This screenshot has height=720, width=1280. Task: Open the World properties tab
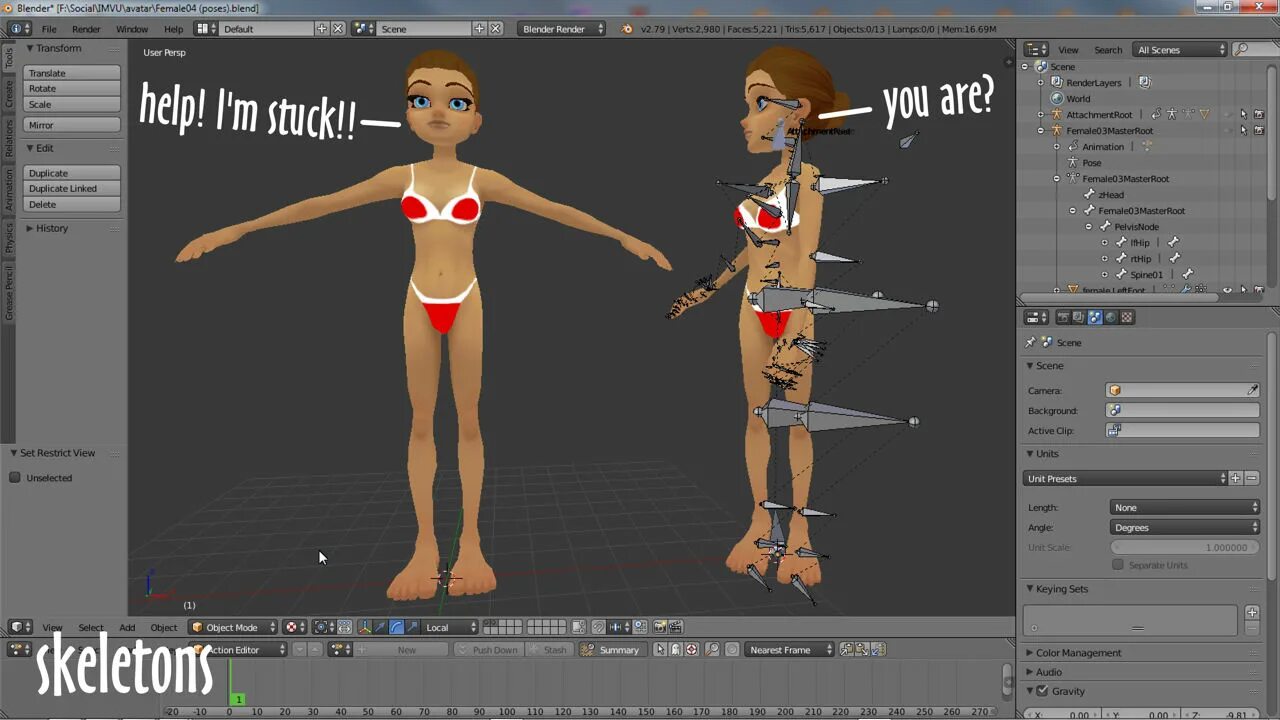(x=1111, y=317)
